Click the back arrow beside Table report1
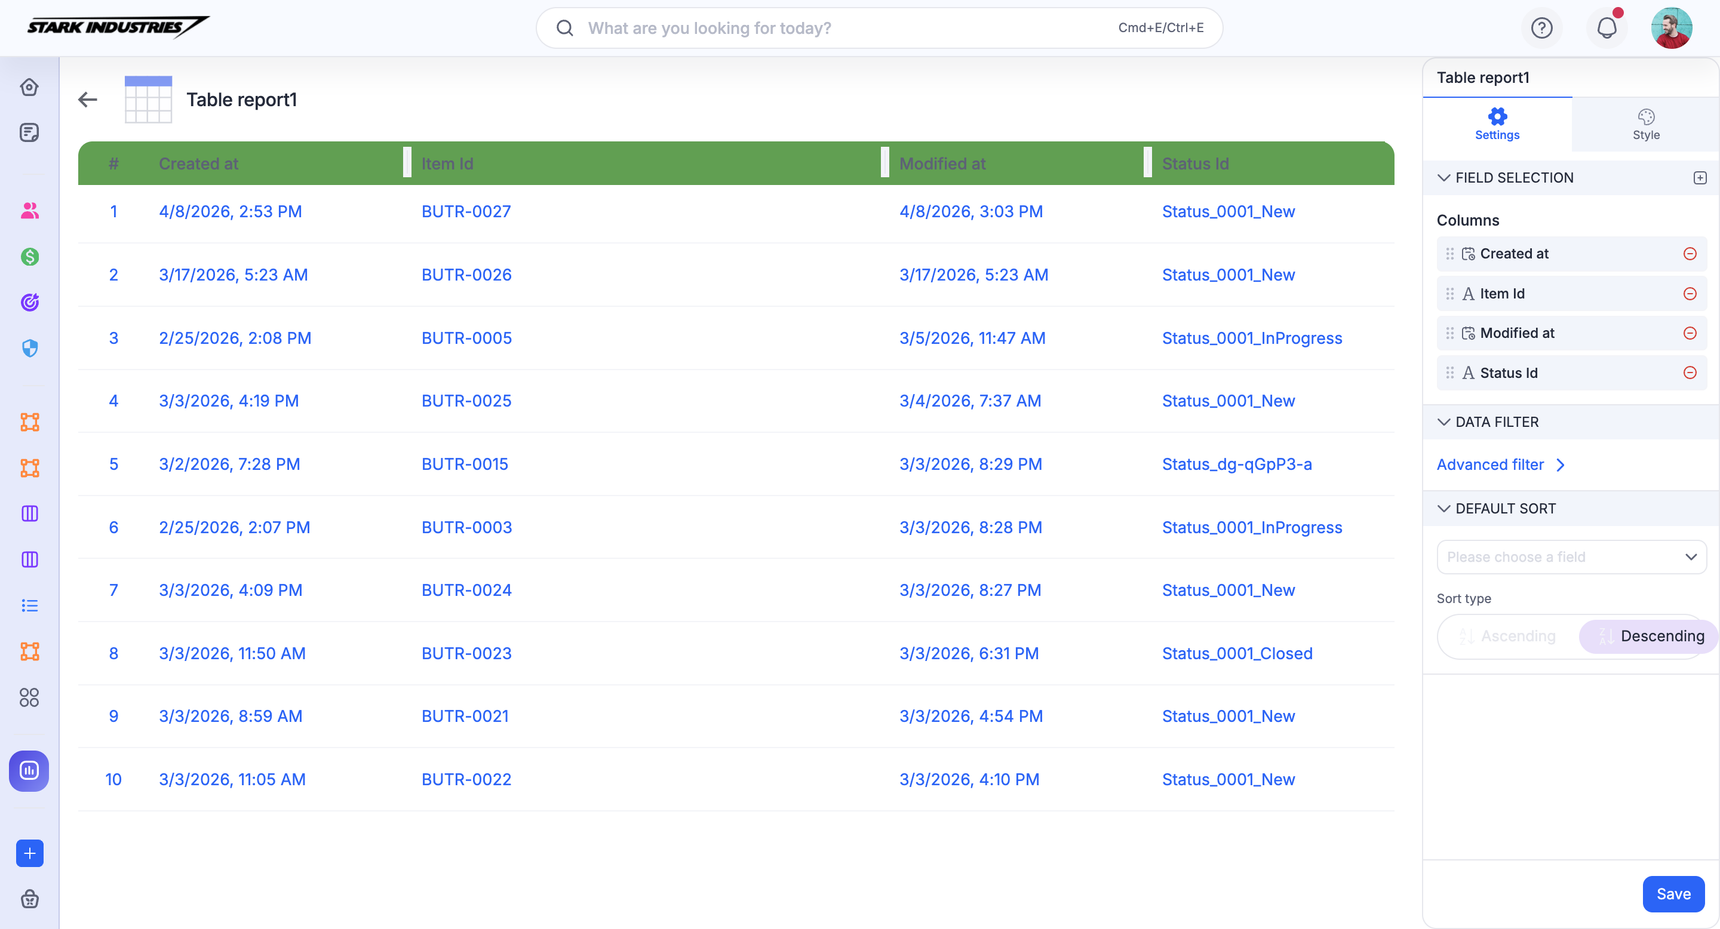This screenshot has height=929, width=1720. click(88, 99)
